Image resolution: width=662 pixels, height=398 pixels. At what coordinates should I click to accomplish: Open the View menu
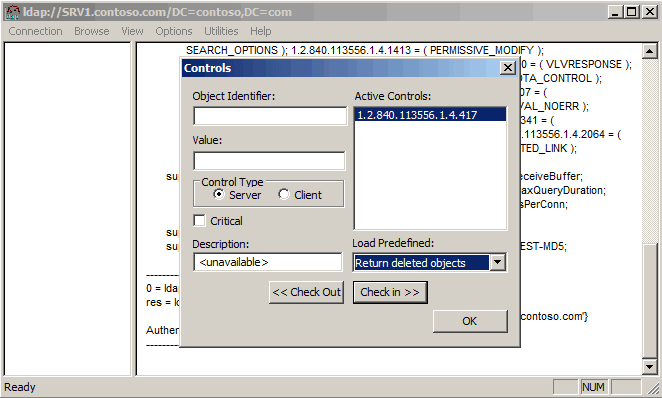coord(132,31)
